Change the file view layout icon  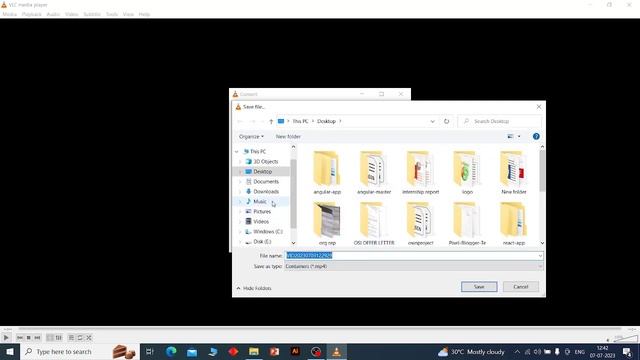coord(510,136)
